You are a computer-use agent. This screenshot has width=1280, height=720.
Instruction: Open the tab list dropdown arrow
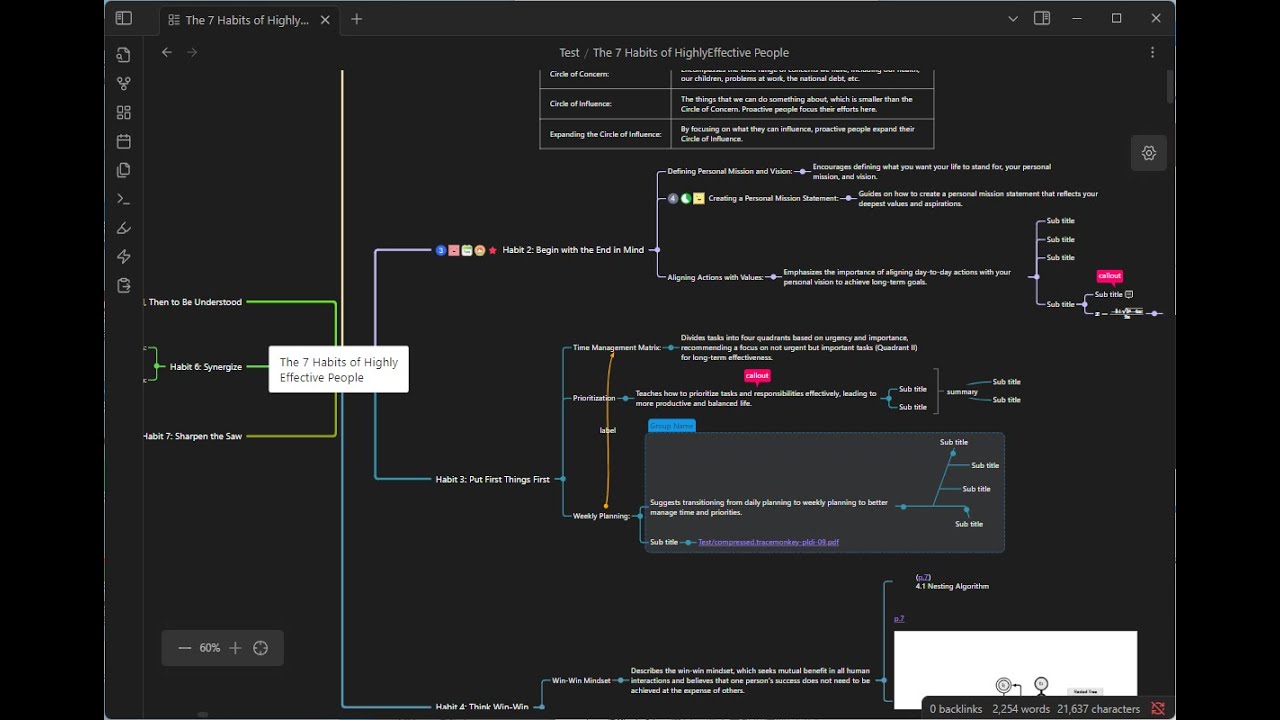tap(1013, 18)
